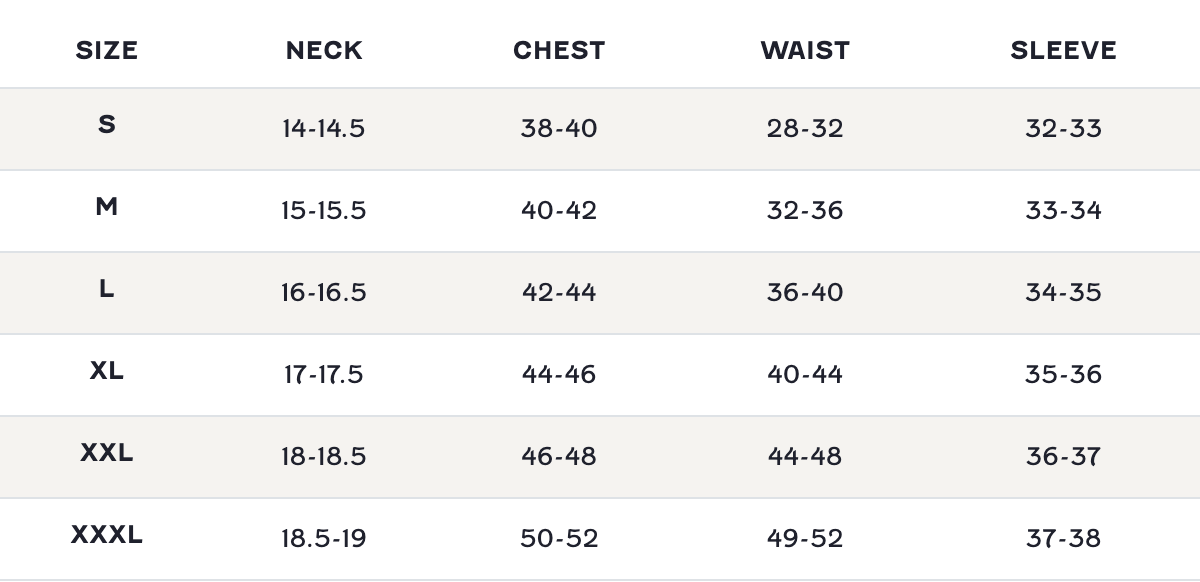Click sleeve measurement 32-33

click(1063, 129)
